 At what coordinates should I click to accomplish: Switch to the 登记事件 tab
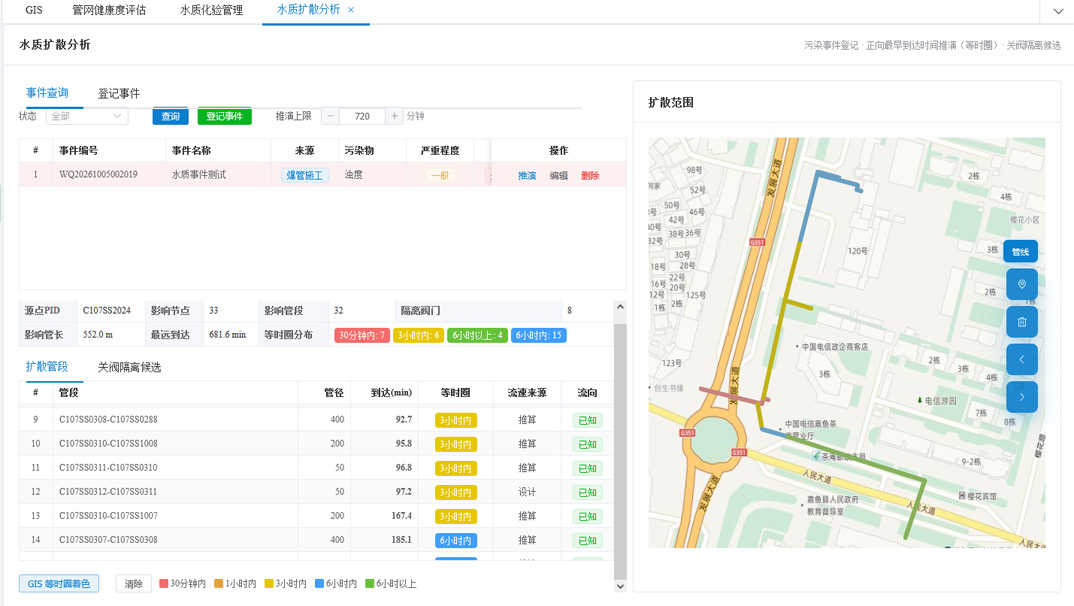tap(118, 93)
